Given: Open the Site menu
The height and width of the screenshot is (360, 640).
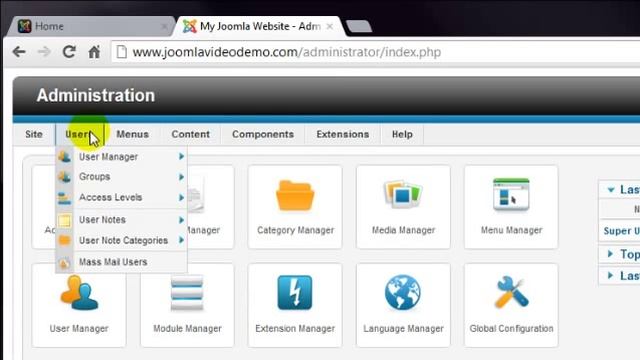Looking at the screenshot, I should pos(34,134).
